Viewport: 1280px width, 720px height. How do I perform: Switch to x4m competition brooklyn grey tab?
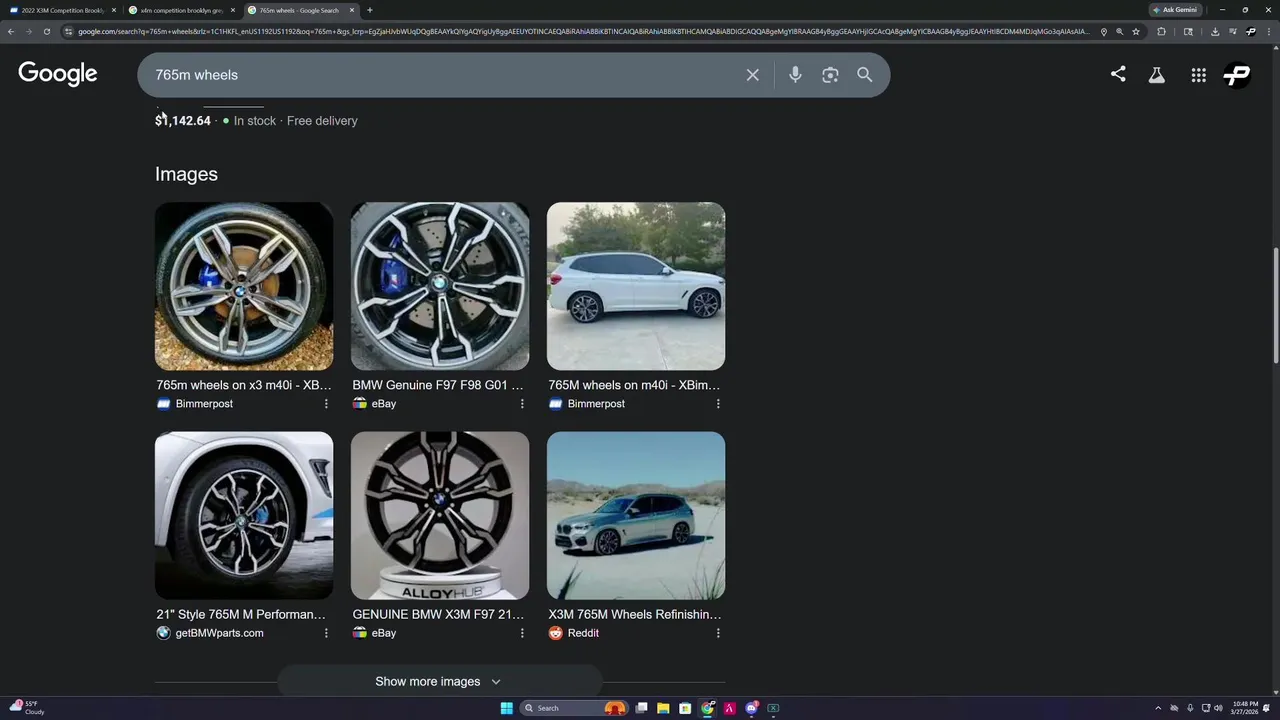click(181, 10)
